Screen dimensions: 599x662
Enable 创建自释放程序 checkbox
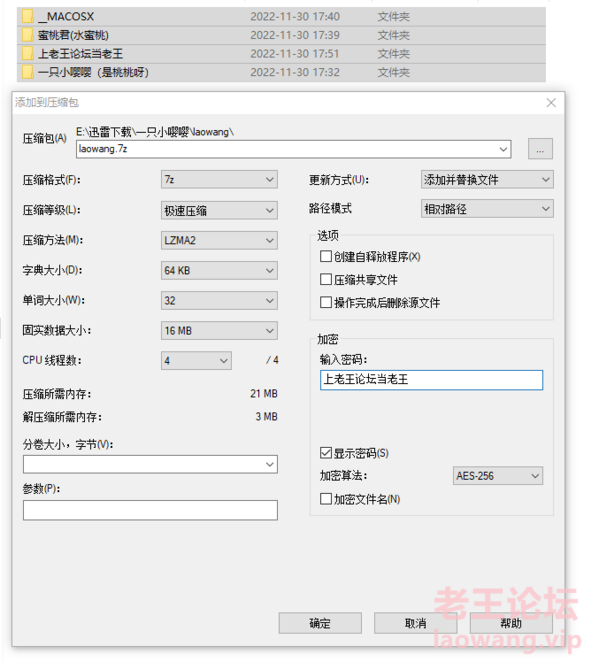325,256
